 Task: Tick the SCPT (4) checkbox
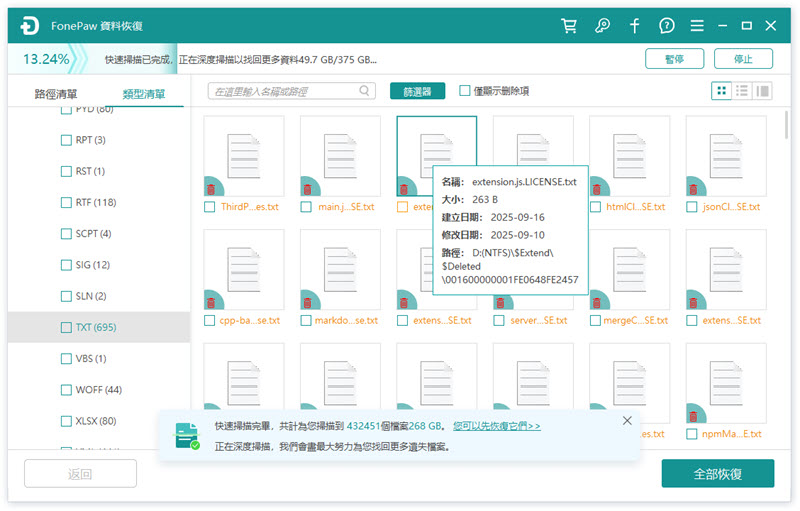[66, 234]
